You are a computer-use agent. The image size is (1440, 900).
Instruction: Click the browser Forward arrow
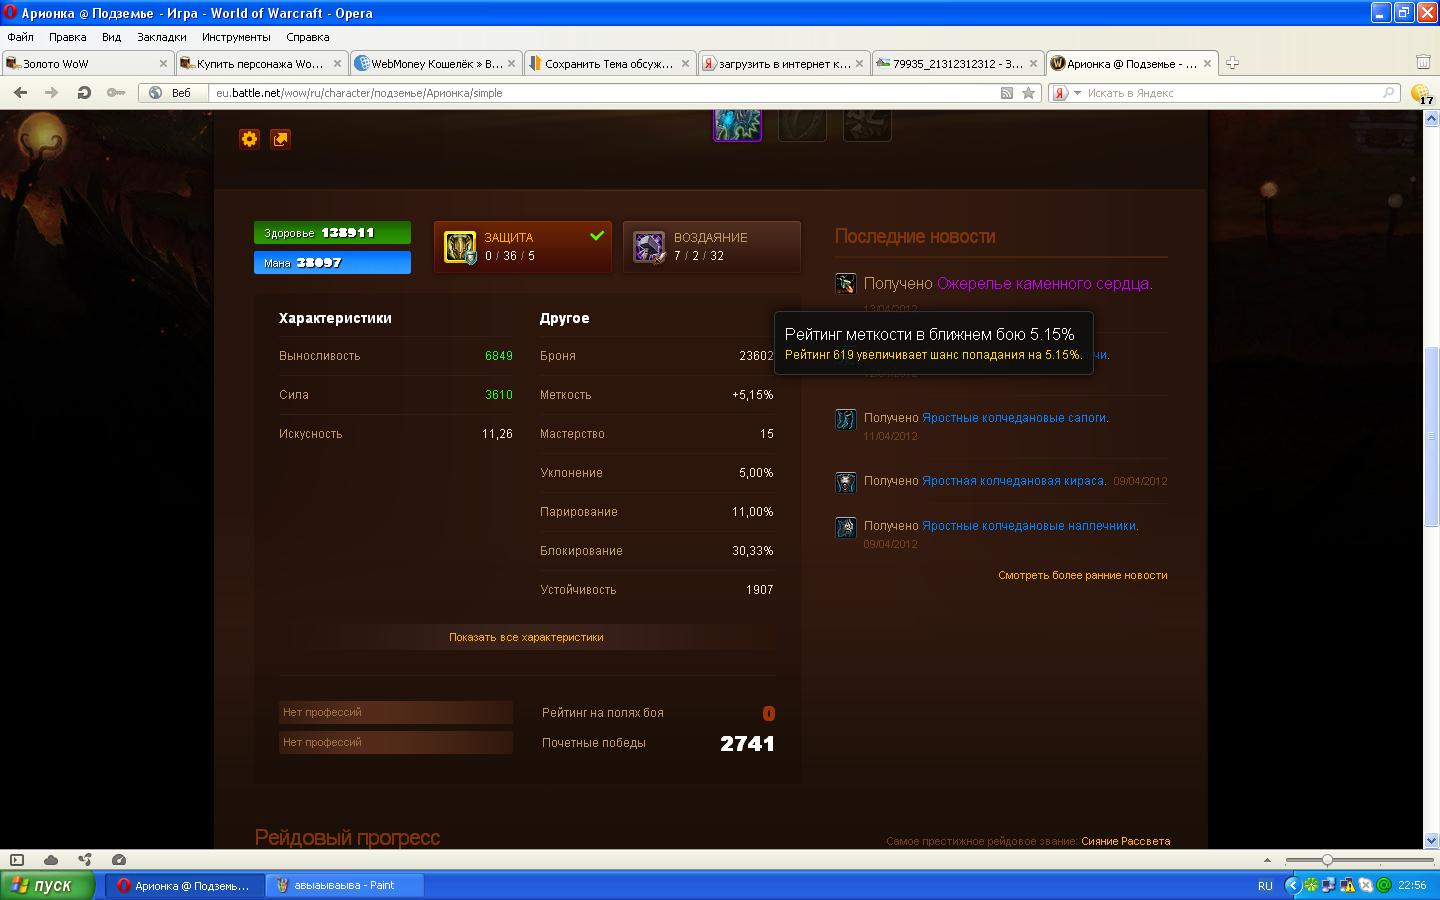(51, 92)
